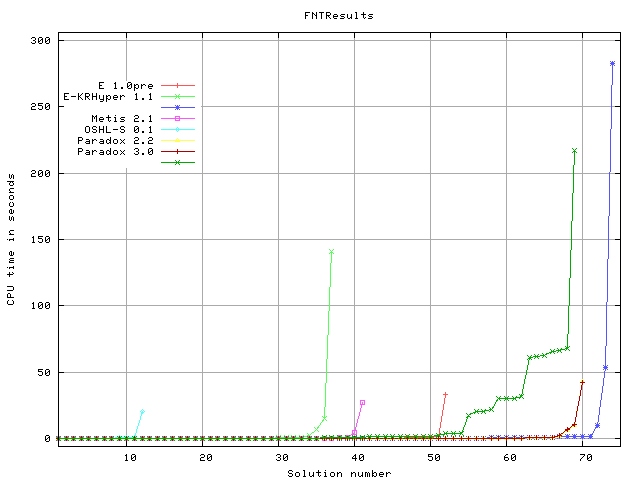Select the "E 1.0pre" legend label
640x480 pixels.
click(126, 86)
